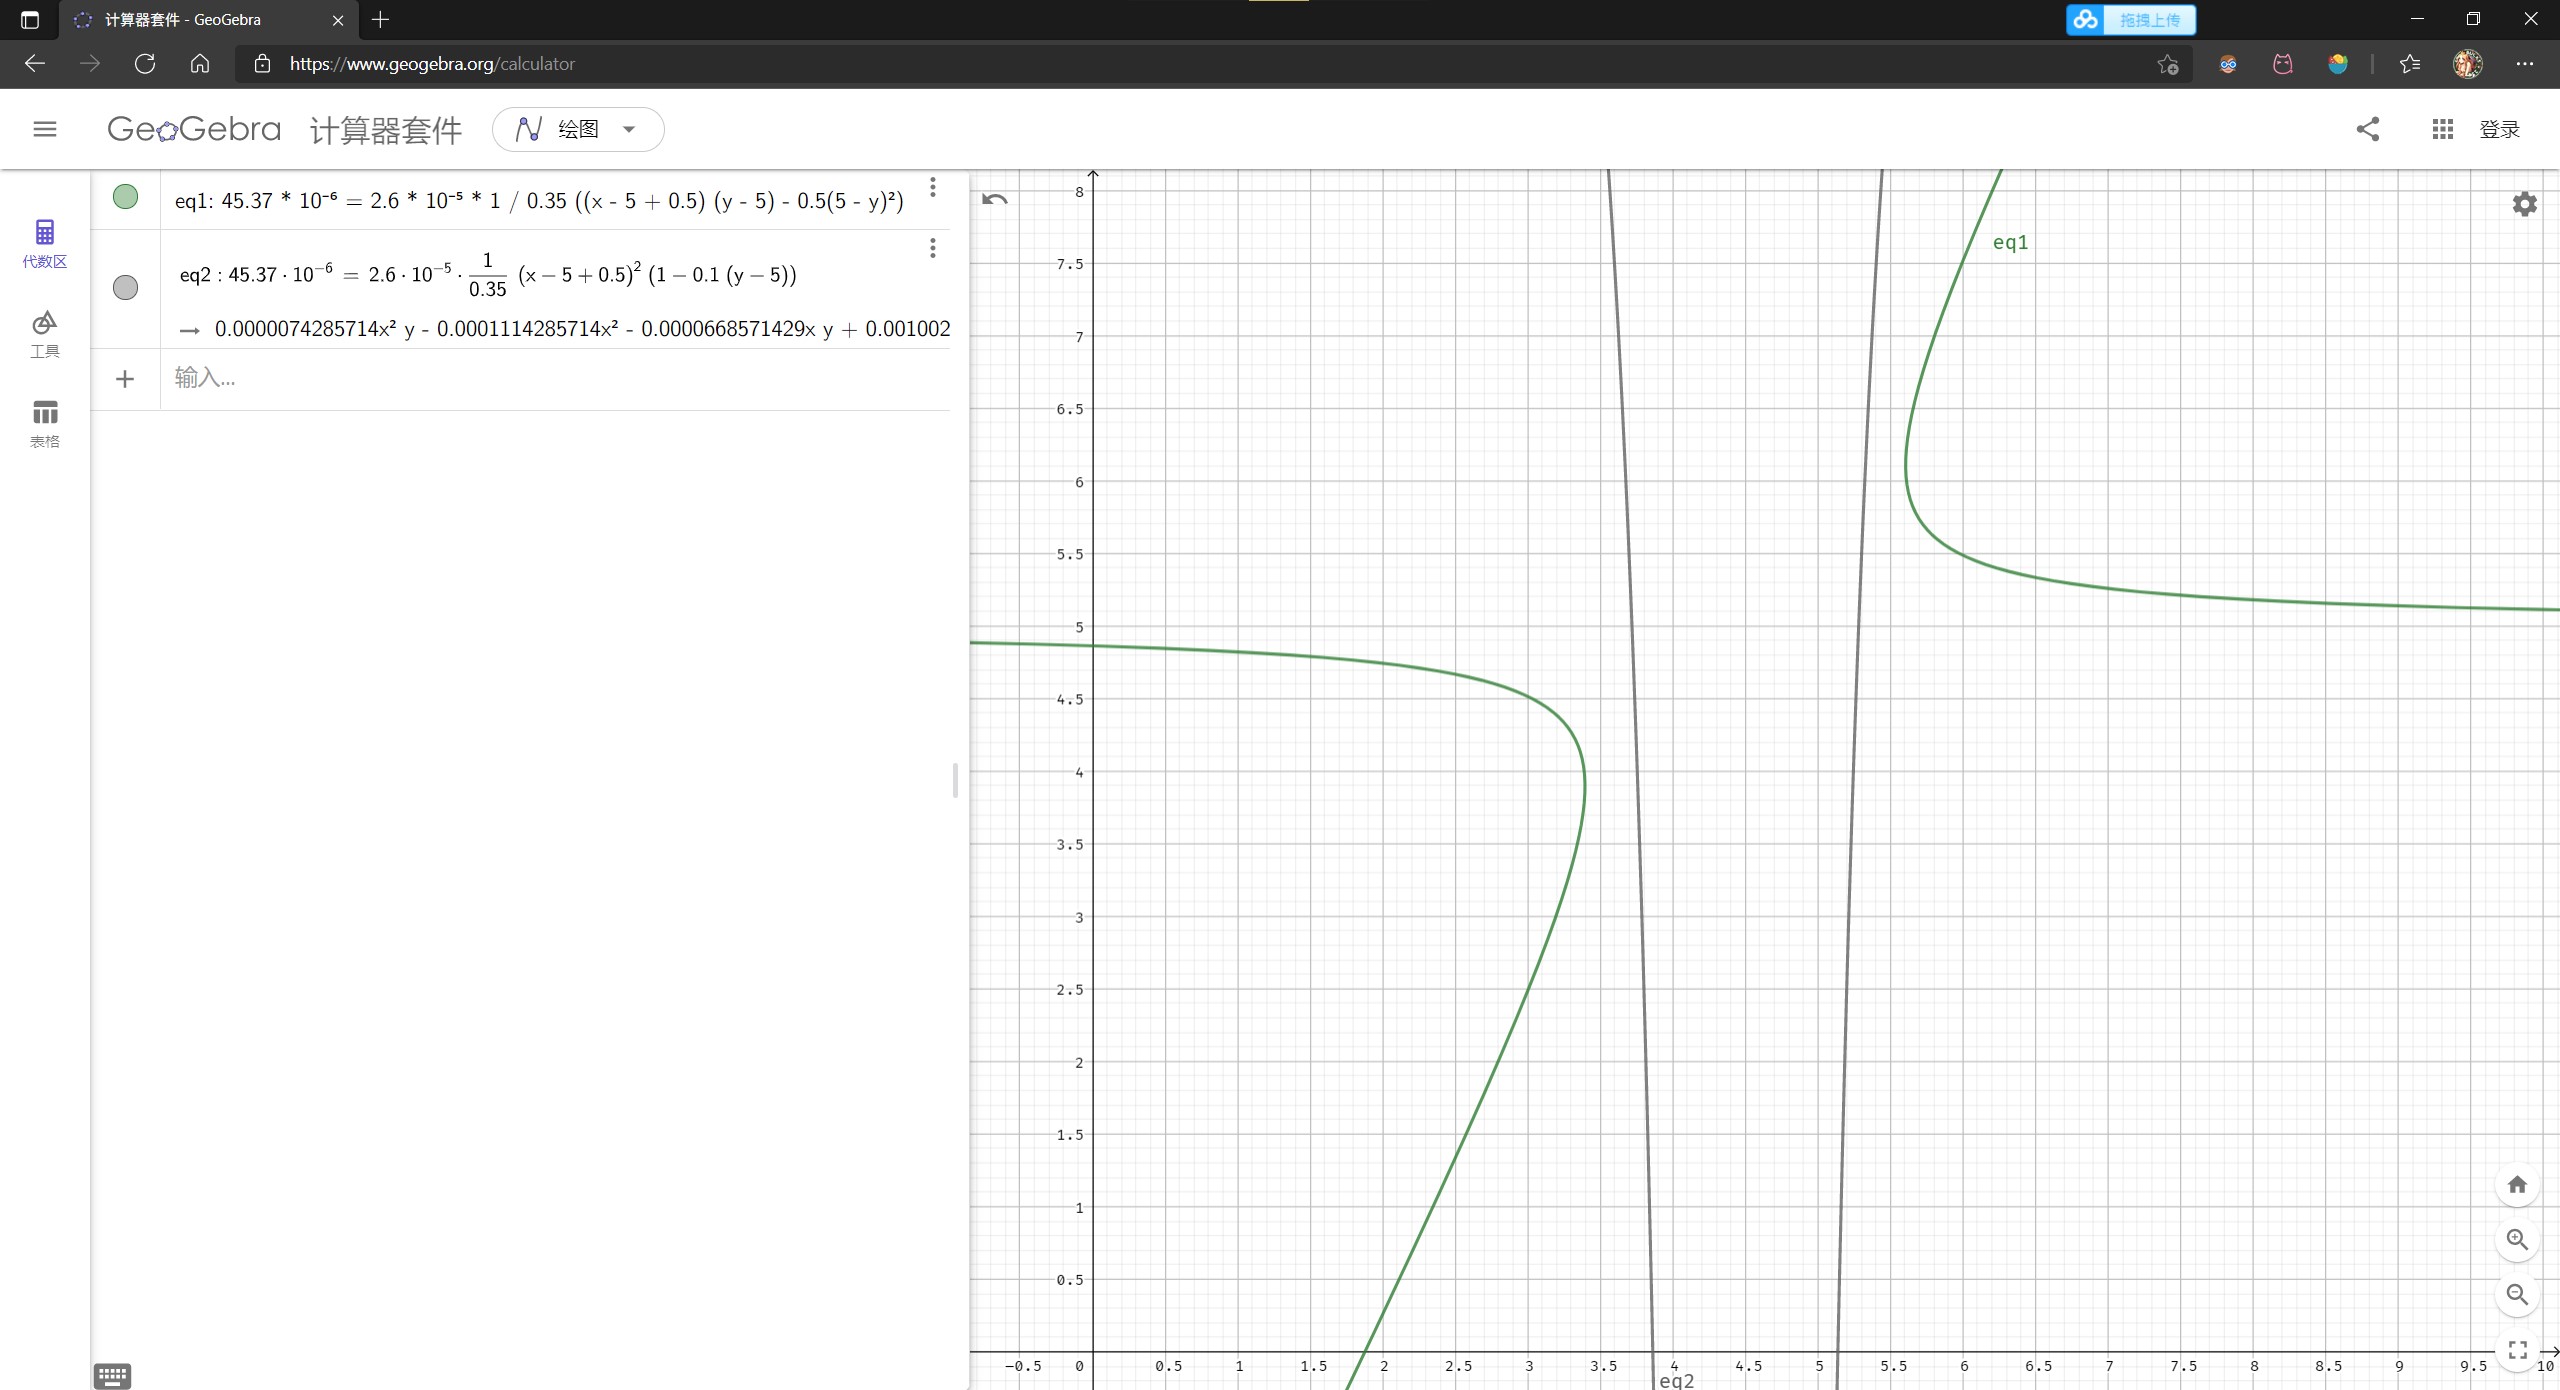
Task: Open the on-screen keyboard icon
Action: [x=112, y=1376]
